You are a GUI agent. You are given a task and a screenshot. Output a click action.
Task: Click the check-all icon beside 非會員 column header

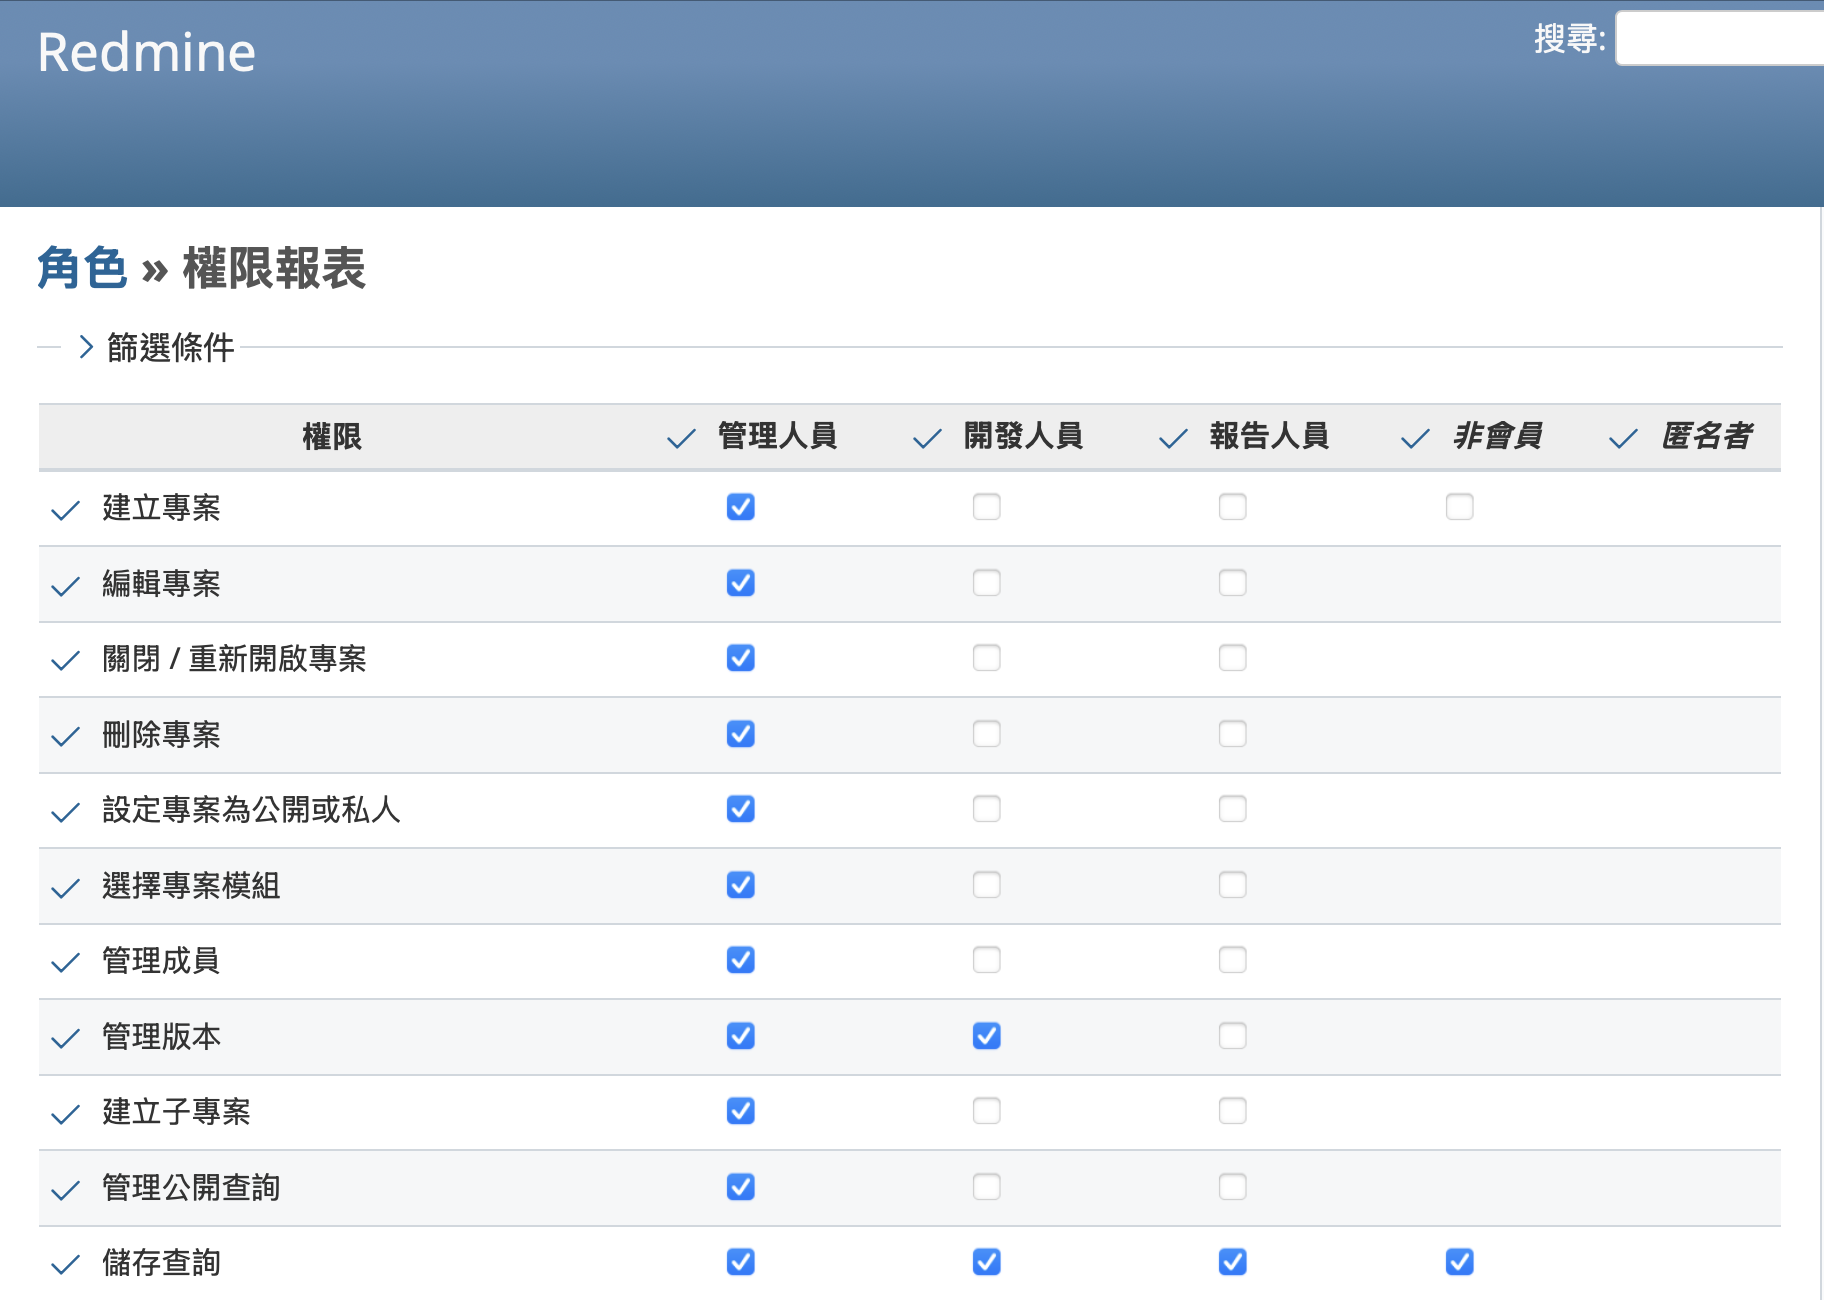[1415, 438]
